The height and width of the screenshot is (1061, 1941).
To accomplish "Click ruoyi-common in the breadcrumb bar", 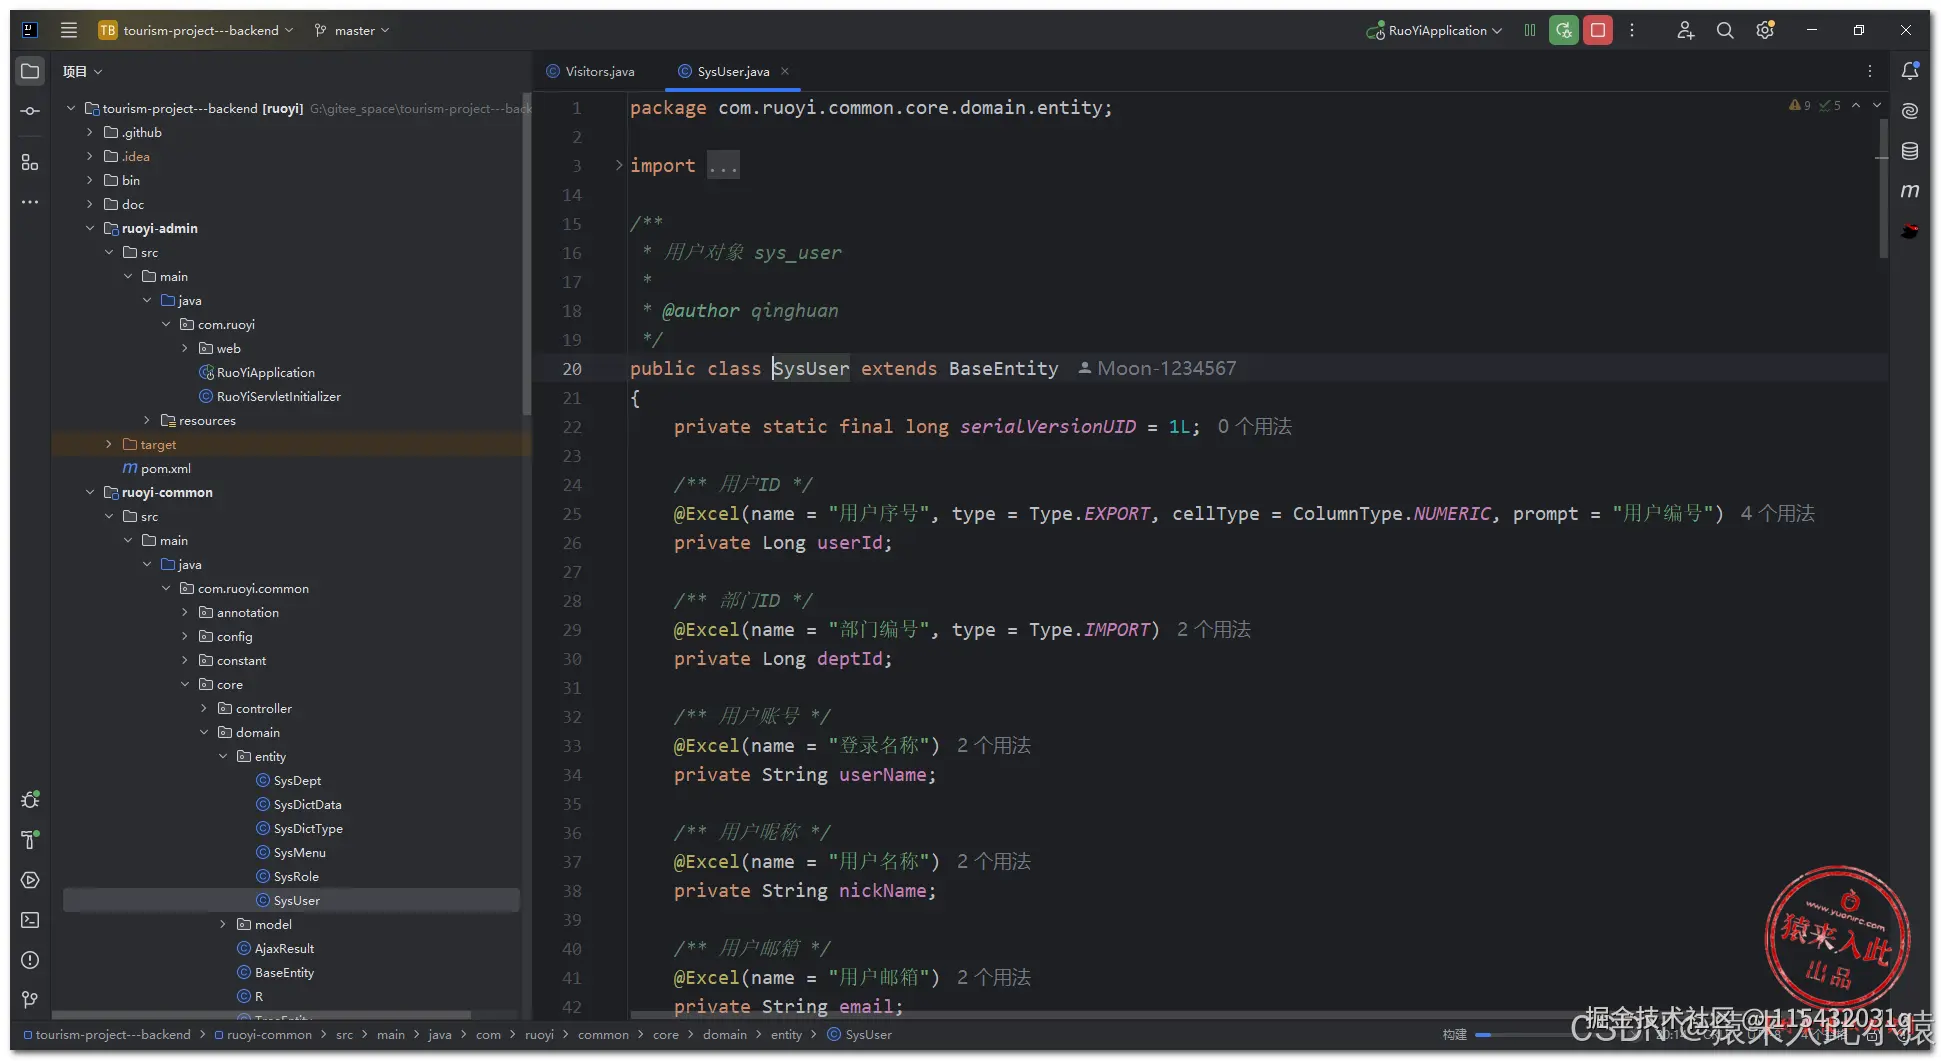I will pyautogui.click(x=263, y=1034).
